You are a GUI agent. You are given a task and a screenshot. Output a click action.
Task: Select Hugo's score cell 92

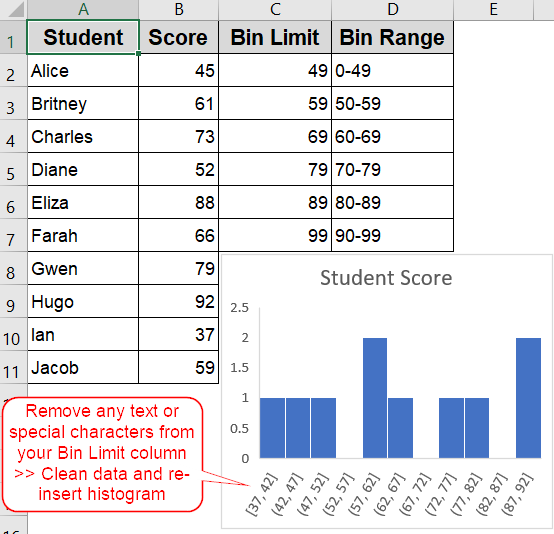(x=179, y=301)
